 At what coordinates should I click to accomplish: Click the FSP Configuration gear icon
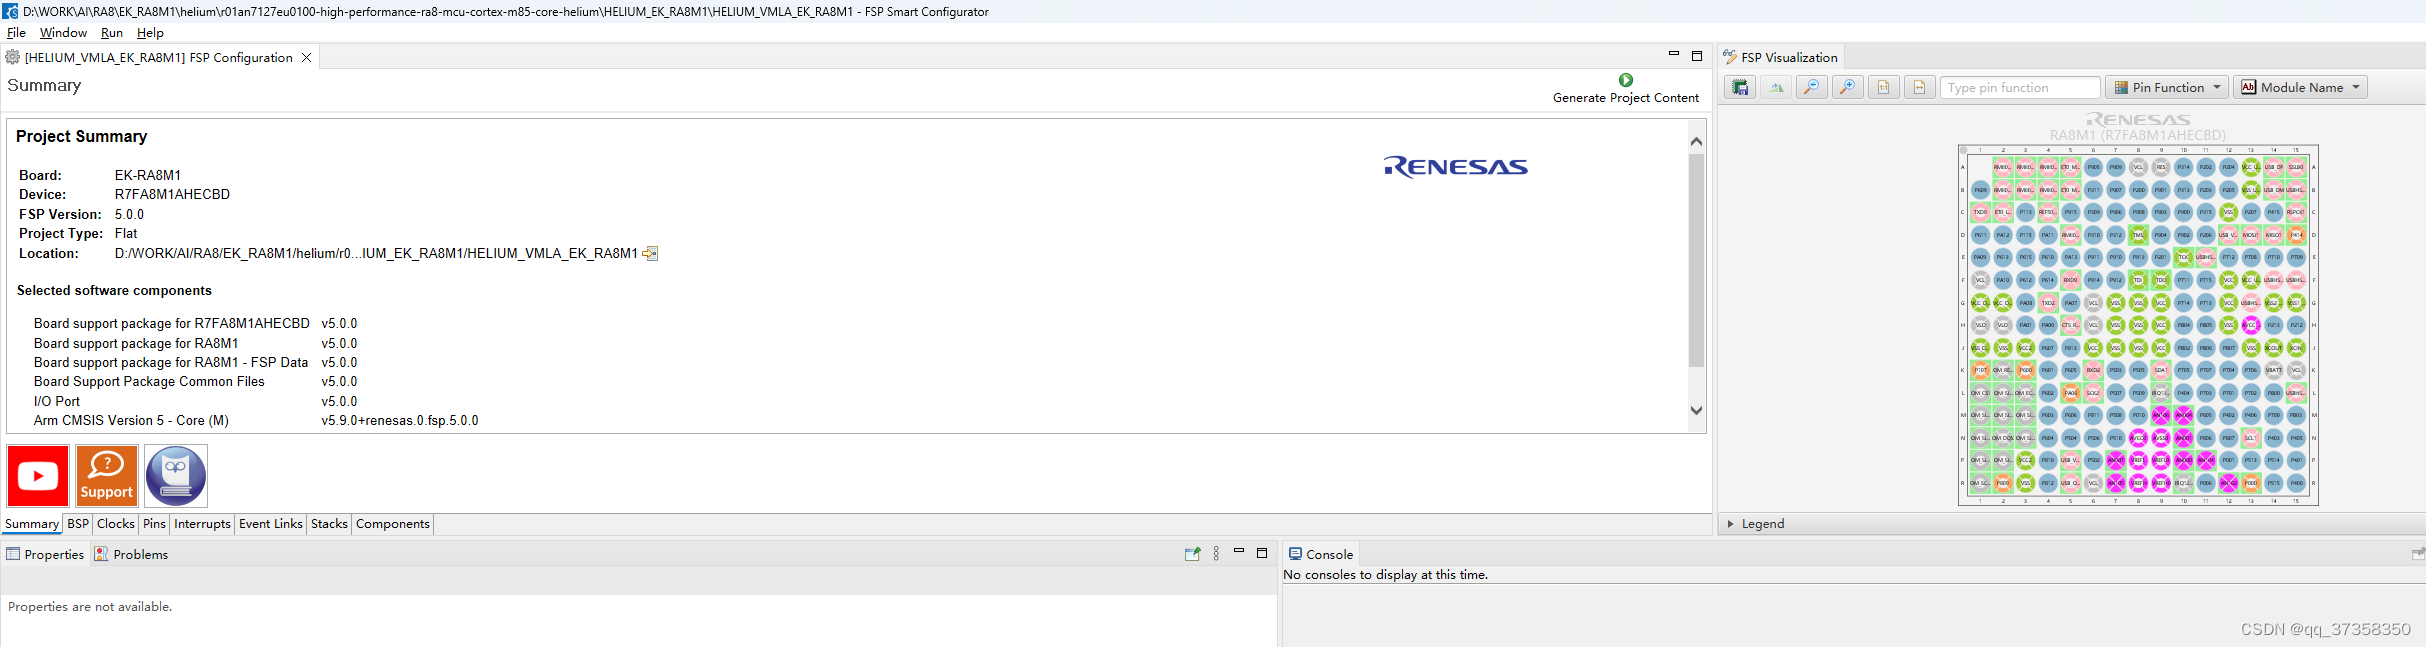pos(13,57)
